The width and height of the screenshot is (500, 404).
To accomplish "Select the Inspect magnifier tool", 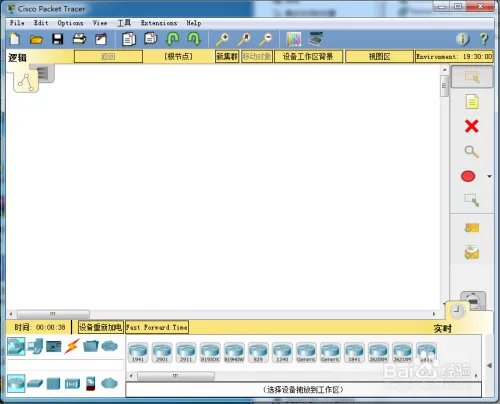I will [x=471, y=152].
